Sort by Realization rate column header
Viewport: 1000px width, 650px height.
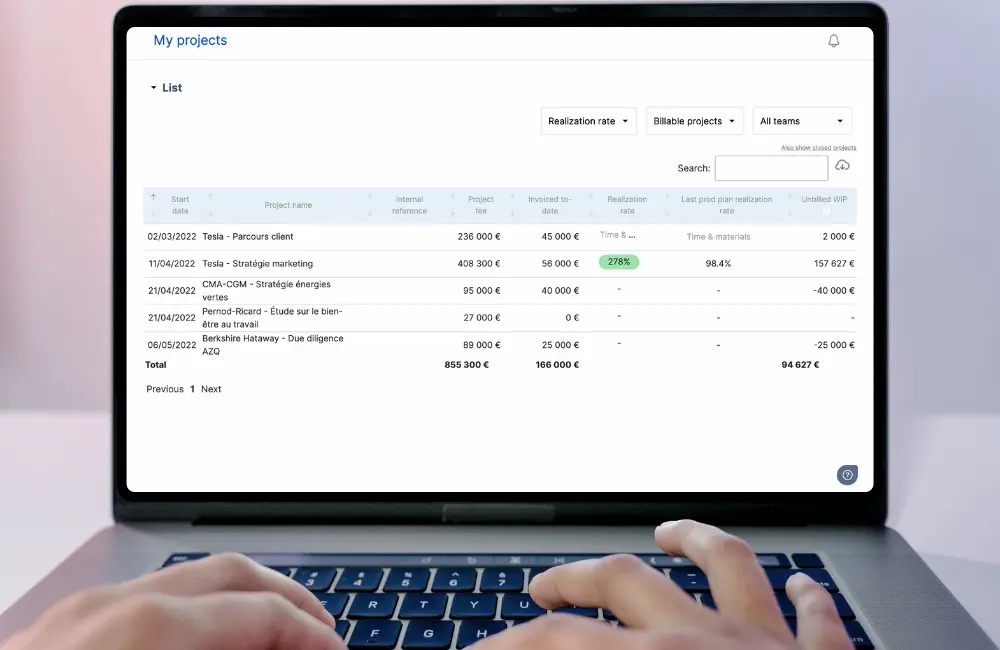click(x=627, y=205)
